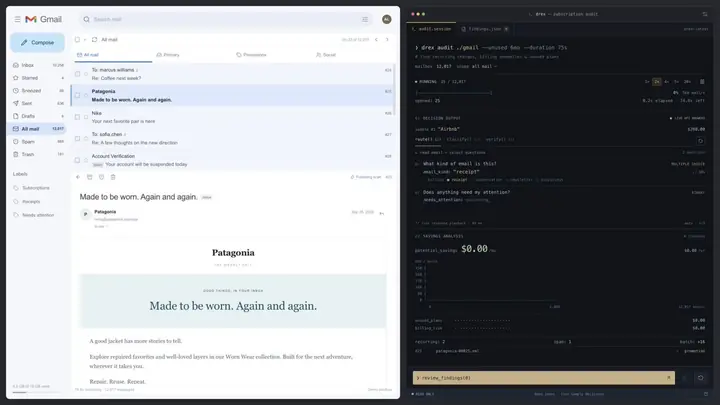
Task: Open the audit.session tab in drex
Action: (x=432, y=29)
